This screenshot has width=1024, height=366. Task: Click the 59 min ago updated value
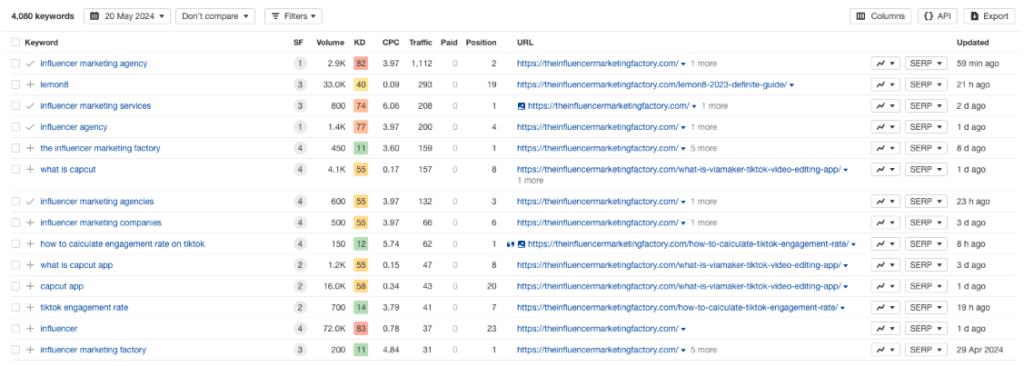click(977, 63)
